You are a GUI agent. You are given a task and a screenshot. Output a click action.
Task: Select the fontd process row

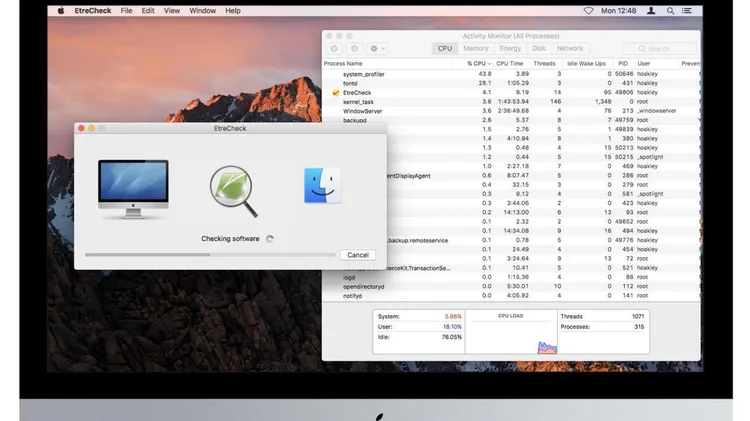511,83
